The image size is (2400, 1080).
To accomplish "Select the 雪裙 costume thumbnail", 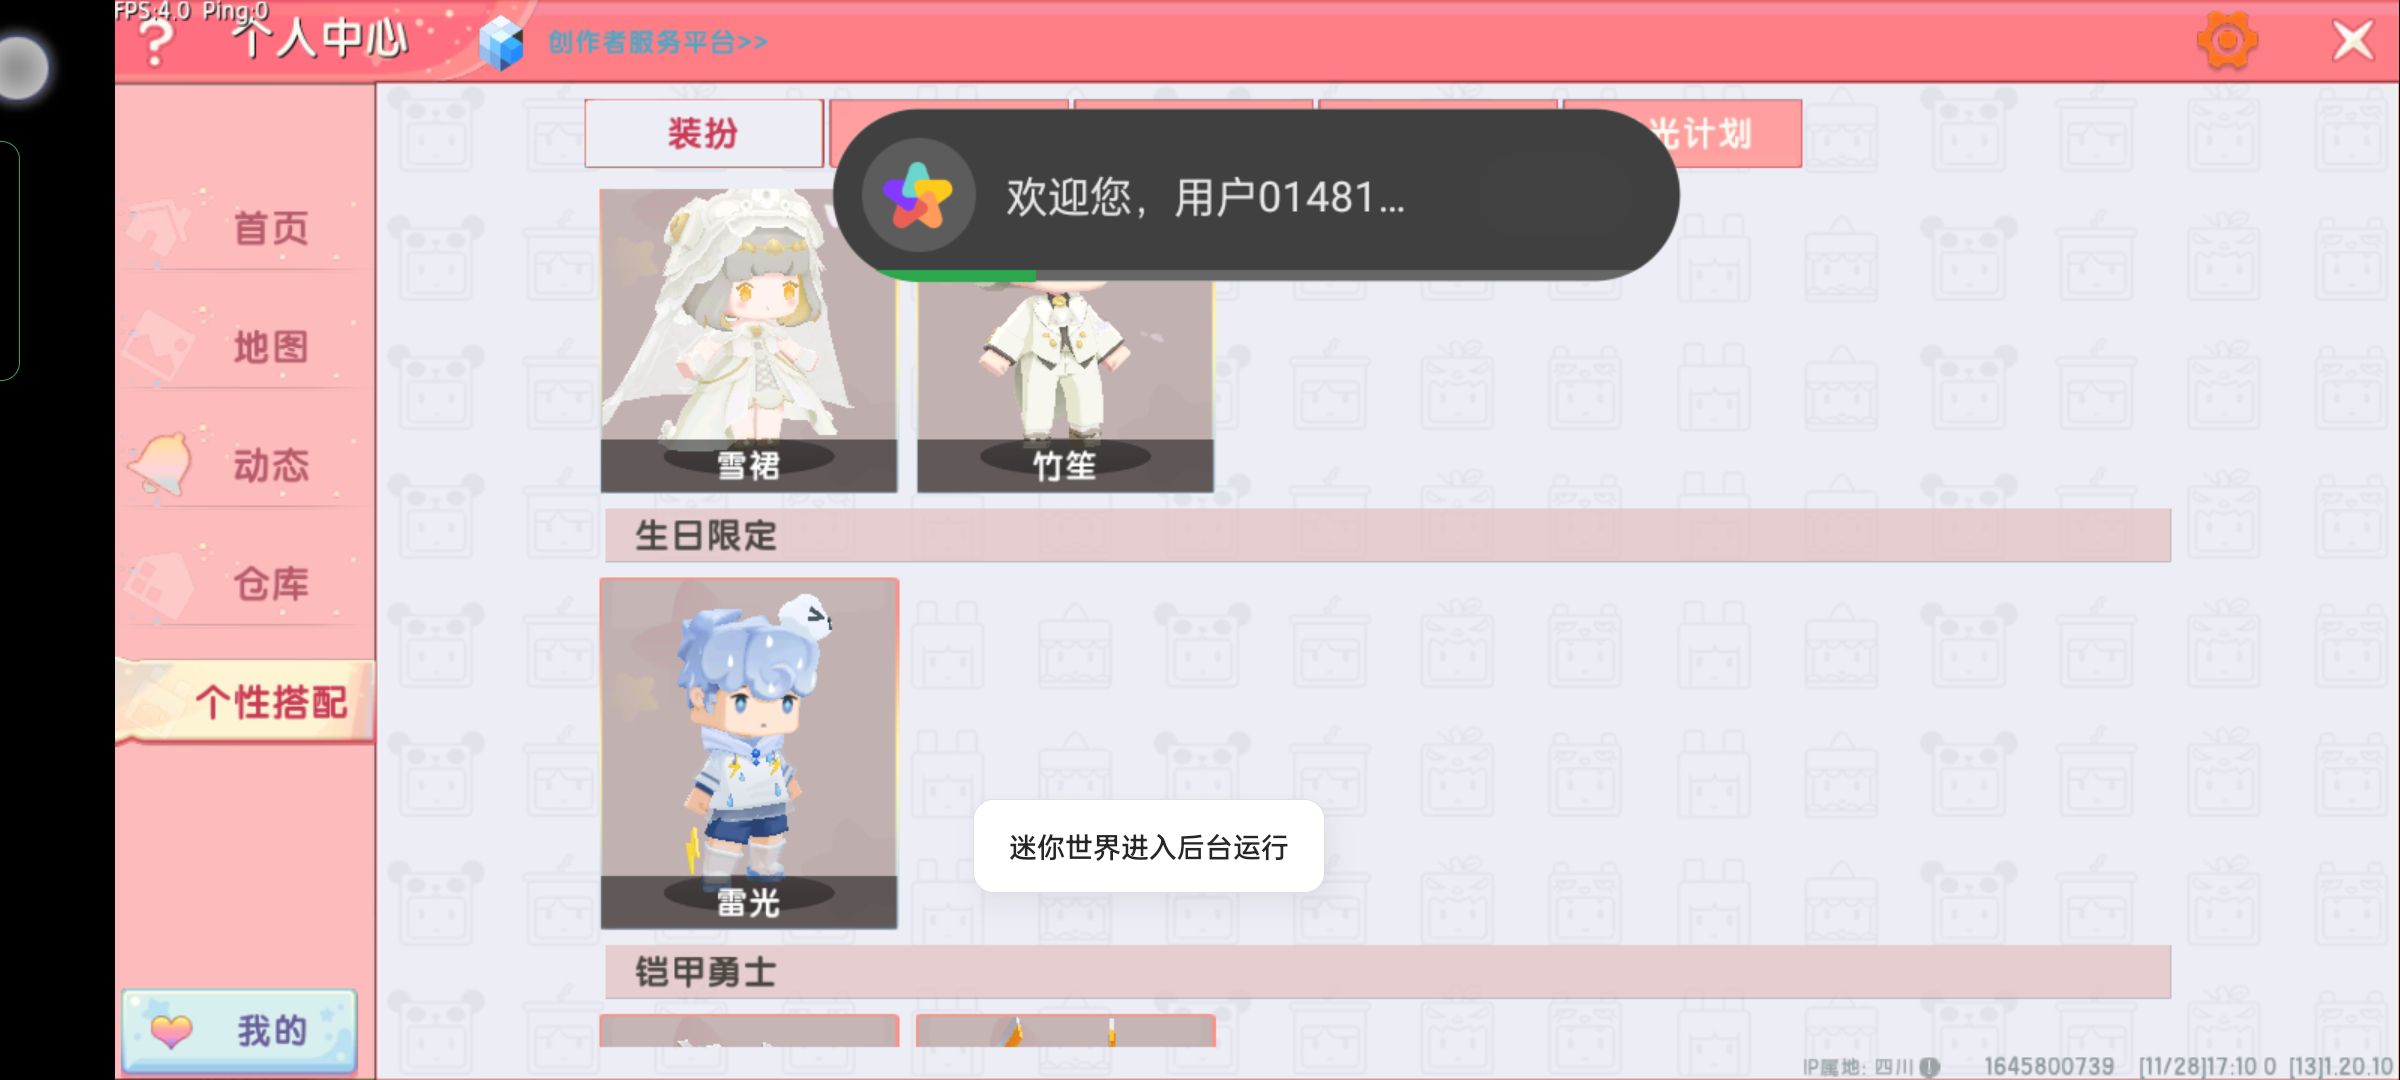I will pos(748,340).
